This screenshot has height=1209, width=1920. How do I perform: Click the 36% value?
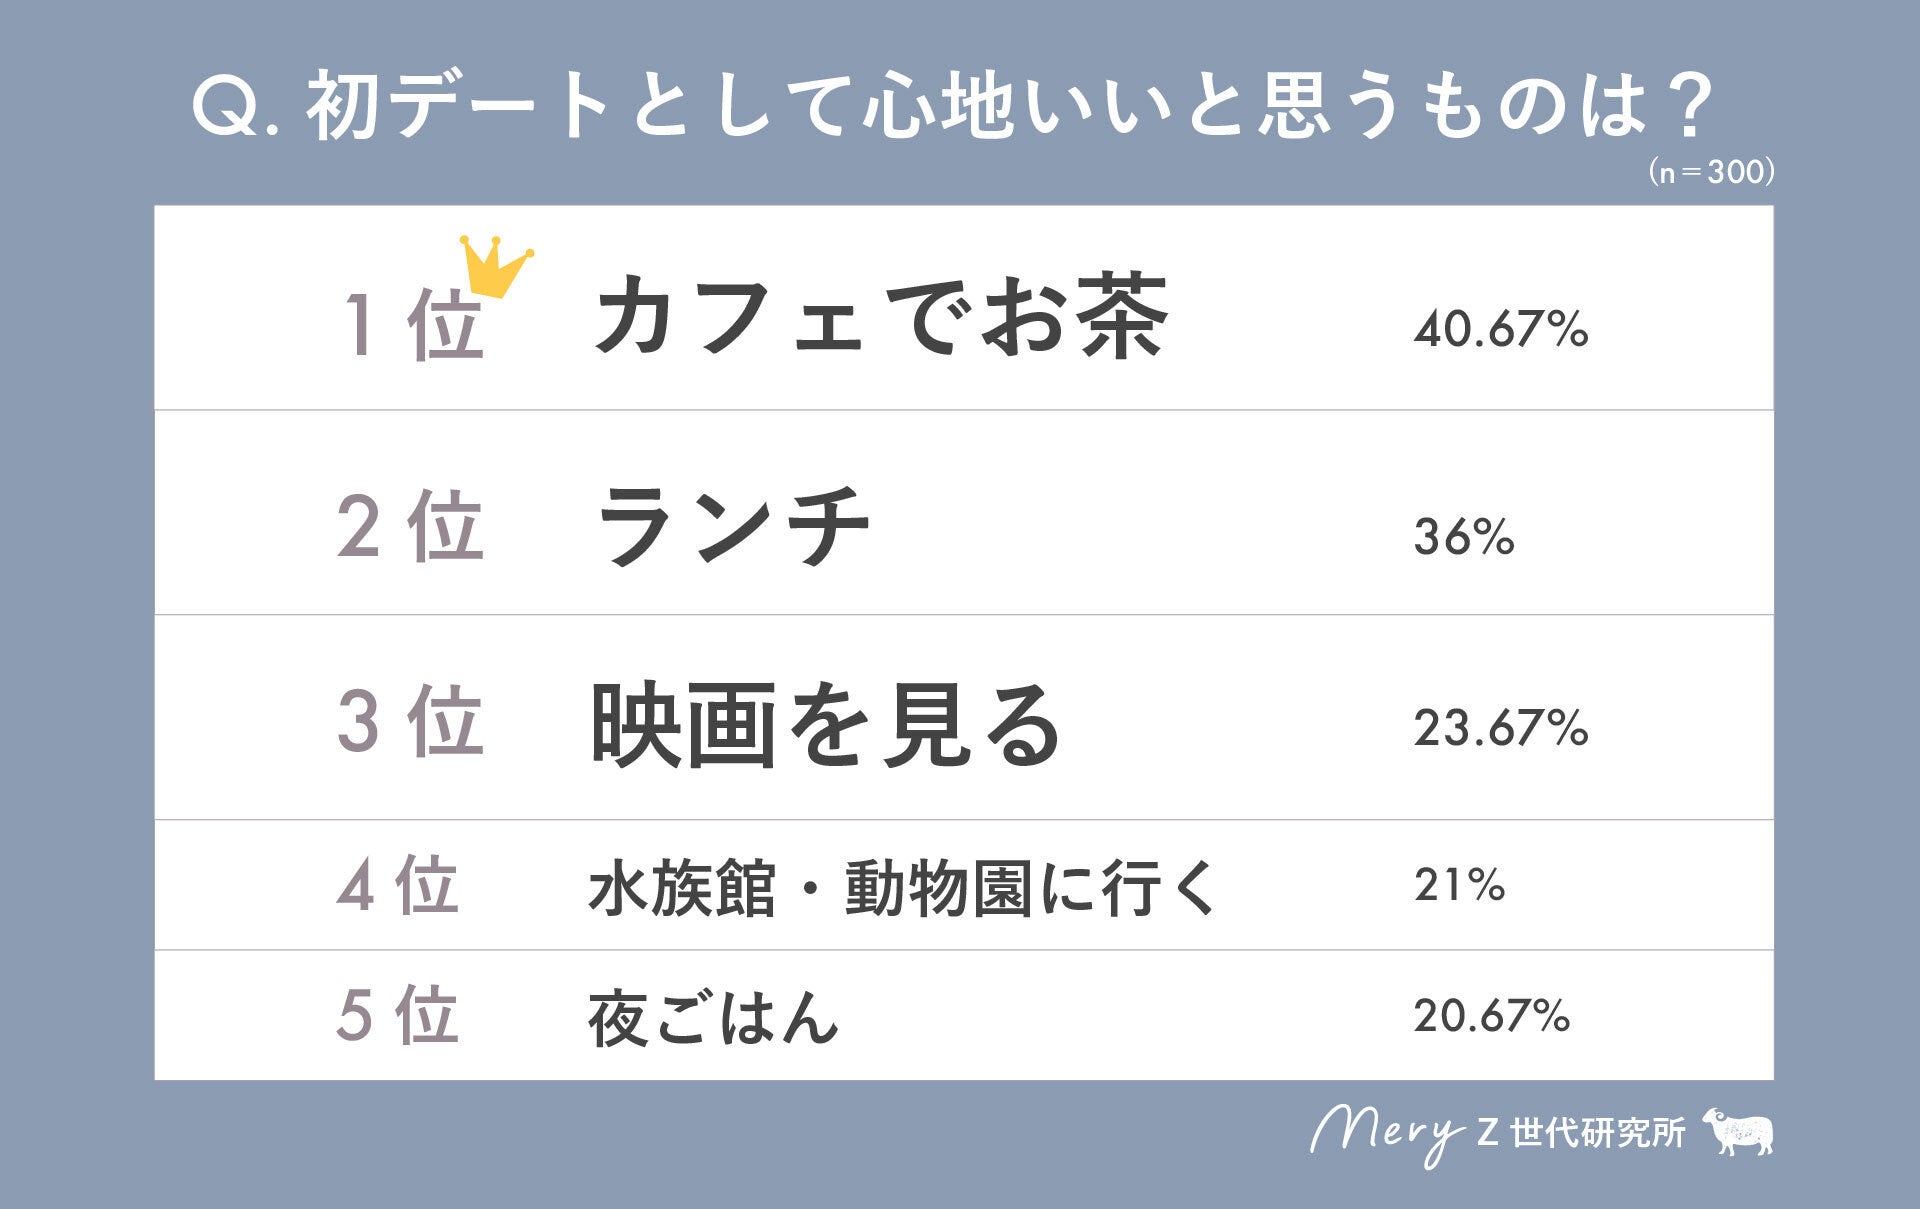[x=1464, y=537]
